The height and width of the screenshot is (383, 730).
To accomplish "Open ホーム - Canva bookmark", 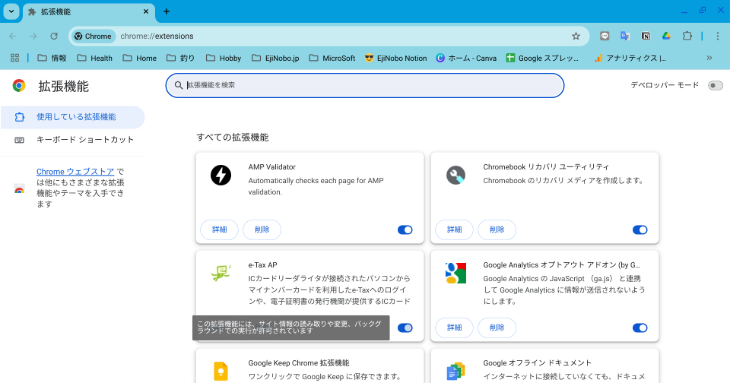I will (x=466, y=58).
